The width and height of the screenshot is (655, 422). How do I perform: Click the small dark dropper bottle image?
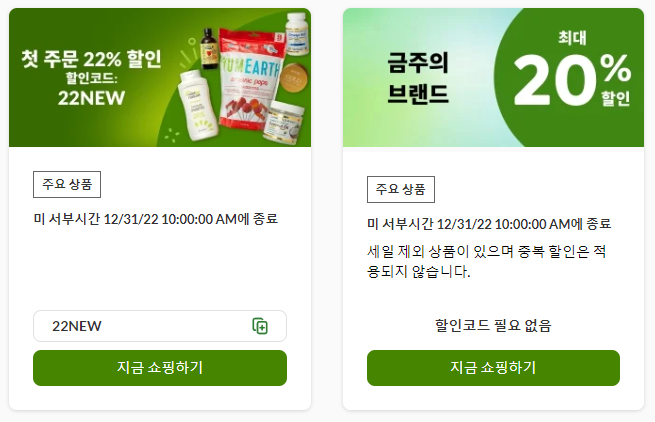[208, 48]
